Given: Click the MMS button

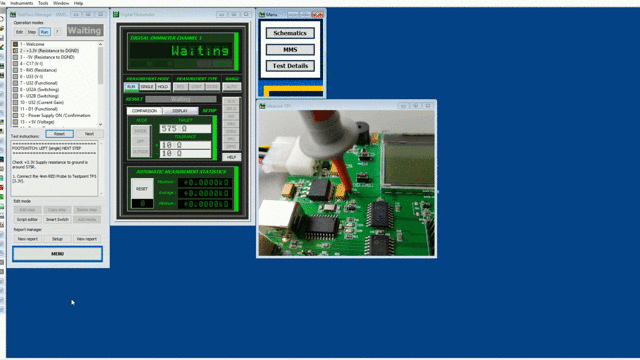Looking at the screenshot, I should (290, 50).
